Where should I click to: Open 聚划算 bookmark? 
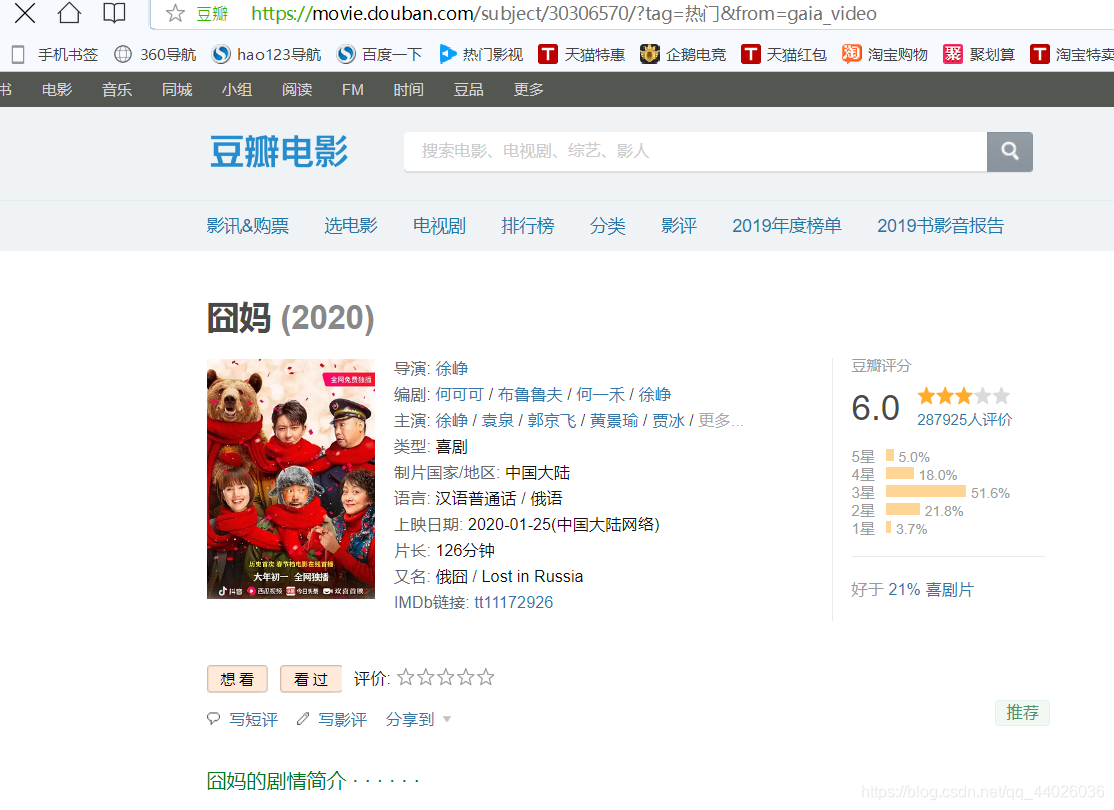pos(978,55)
